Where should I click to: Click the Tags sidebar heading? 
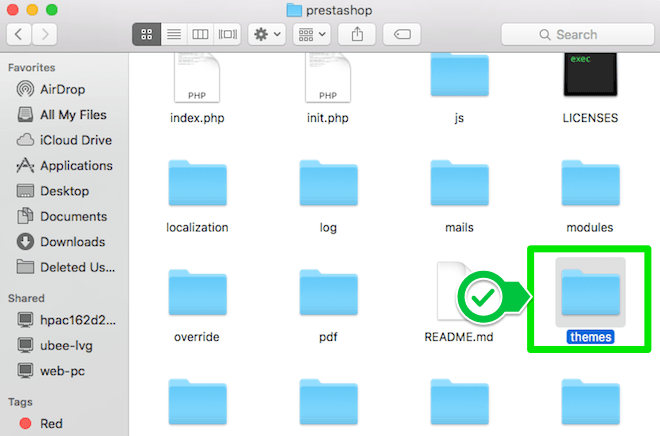click(x=20, y=402)
